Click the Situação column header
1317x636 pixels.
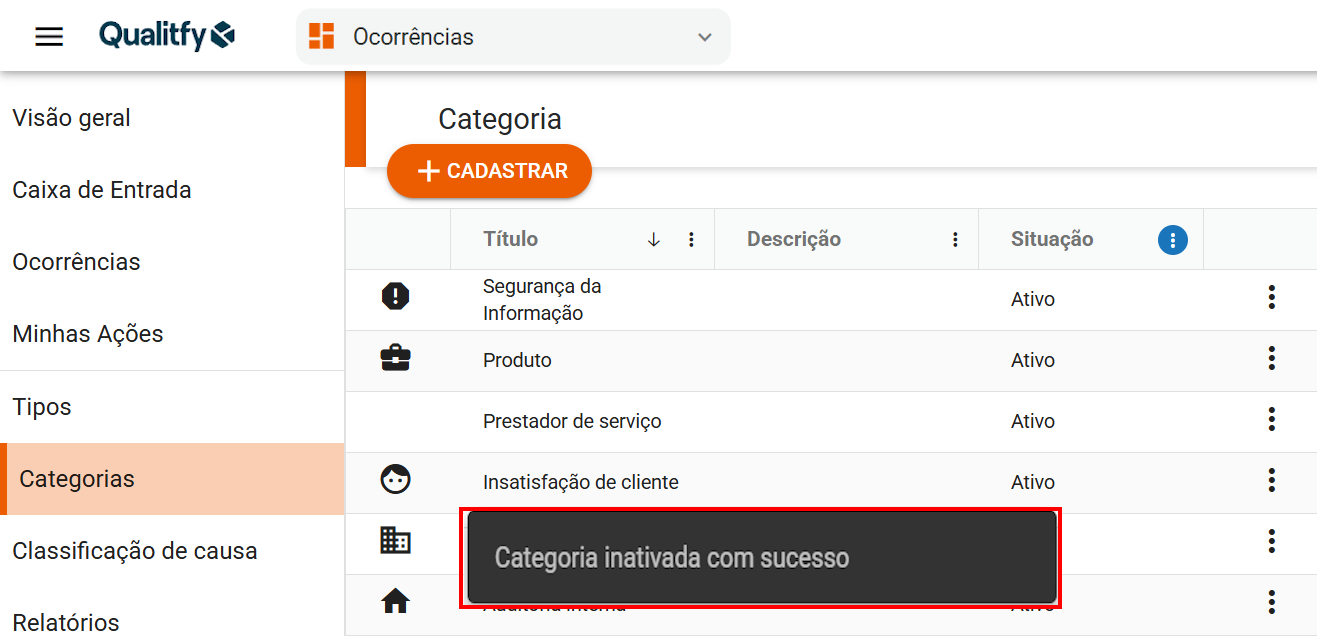1052,240
